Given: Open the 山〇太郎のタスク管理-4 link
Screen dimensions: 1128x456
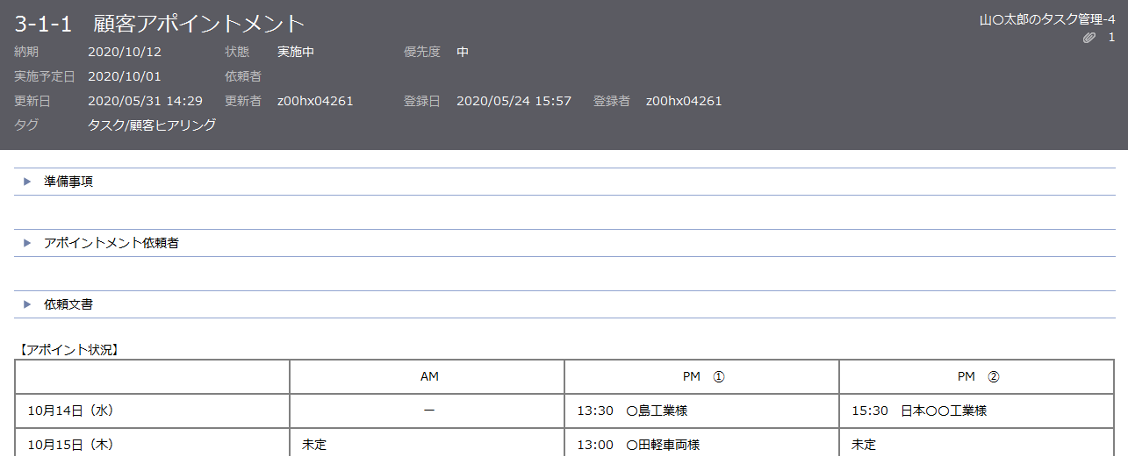Looking at the screenshot, I should [1047, 19].
